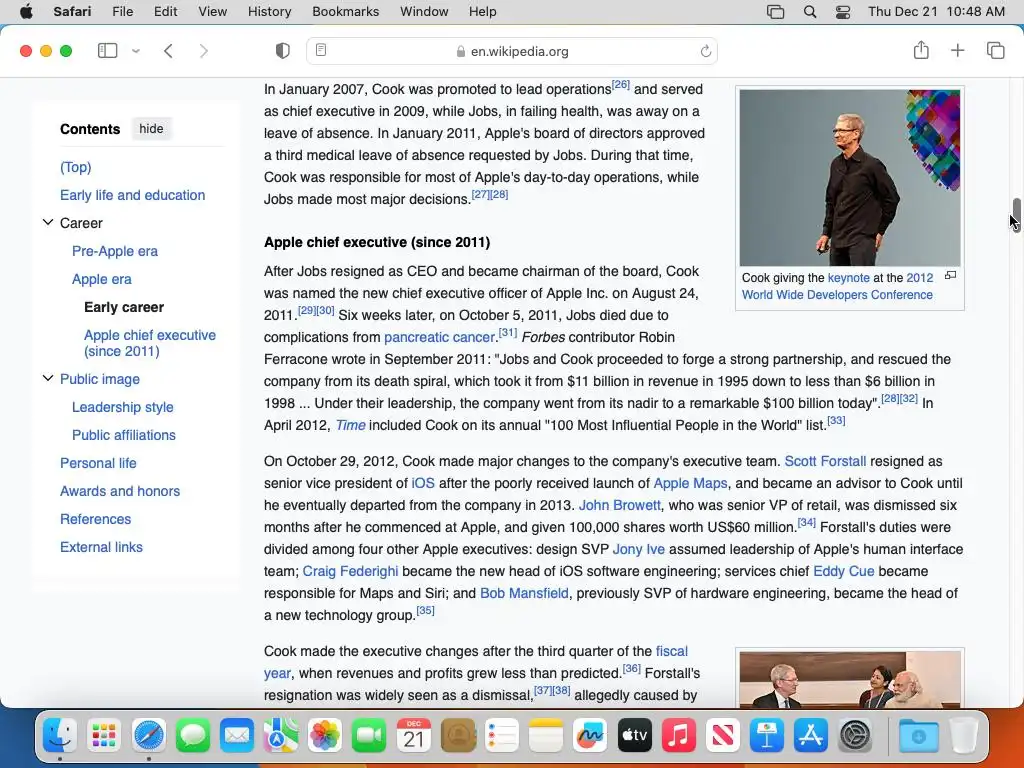Open the Apple Maps link
The width and height of the screenshot is (1024, 768).
pos(690,484)
